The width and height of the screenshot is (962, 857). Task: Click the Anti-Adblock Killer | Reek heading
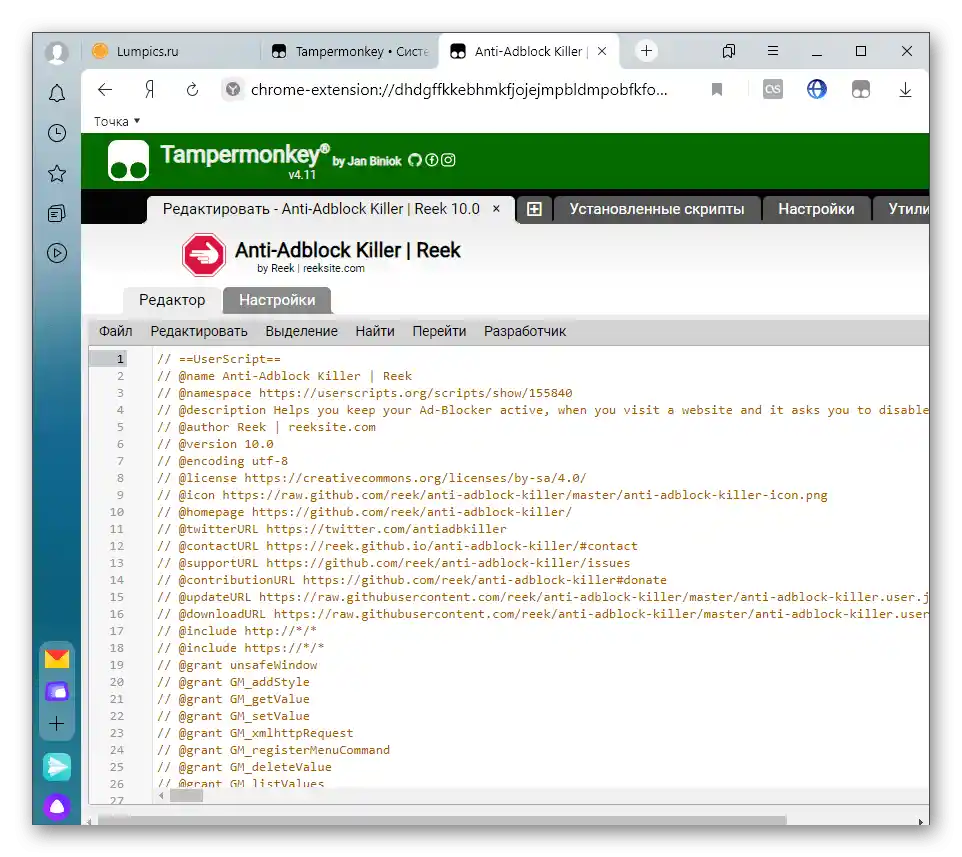[347, 250]
